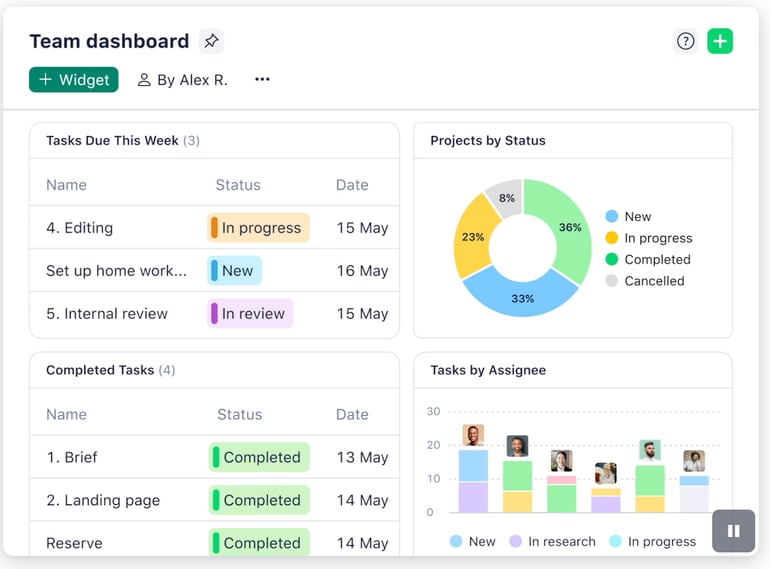Select 15 May date of Internal review
This screenshot has width=770, height=569.
(x=362, y=313)
